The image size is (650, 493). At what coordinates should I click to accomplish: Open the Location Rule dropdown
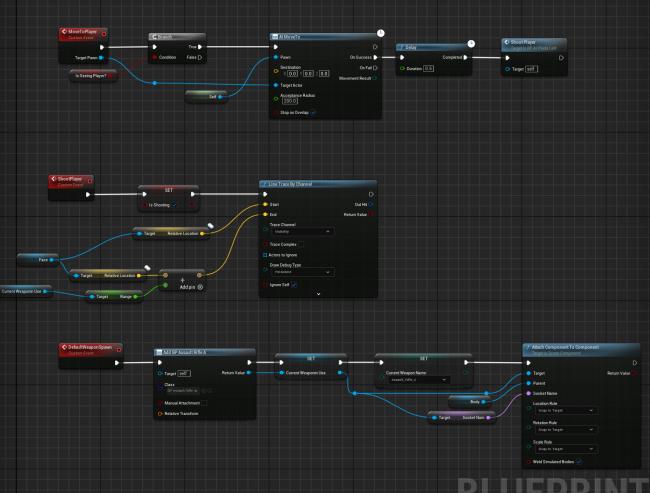point(565,410)
